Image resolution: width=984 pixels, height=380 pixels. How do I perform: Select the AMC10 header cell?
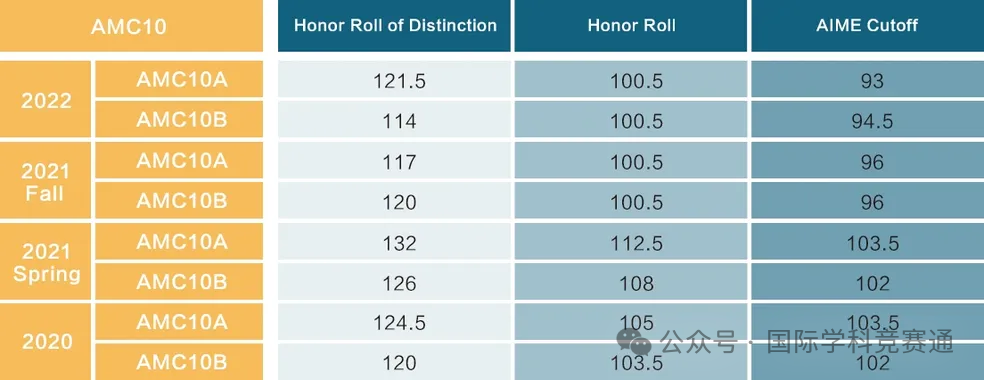coord(131,26)
